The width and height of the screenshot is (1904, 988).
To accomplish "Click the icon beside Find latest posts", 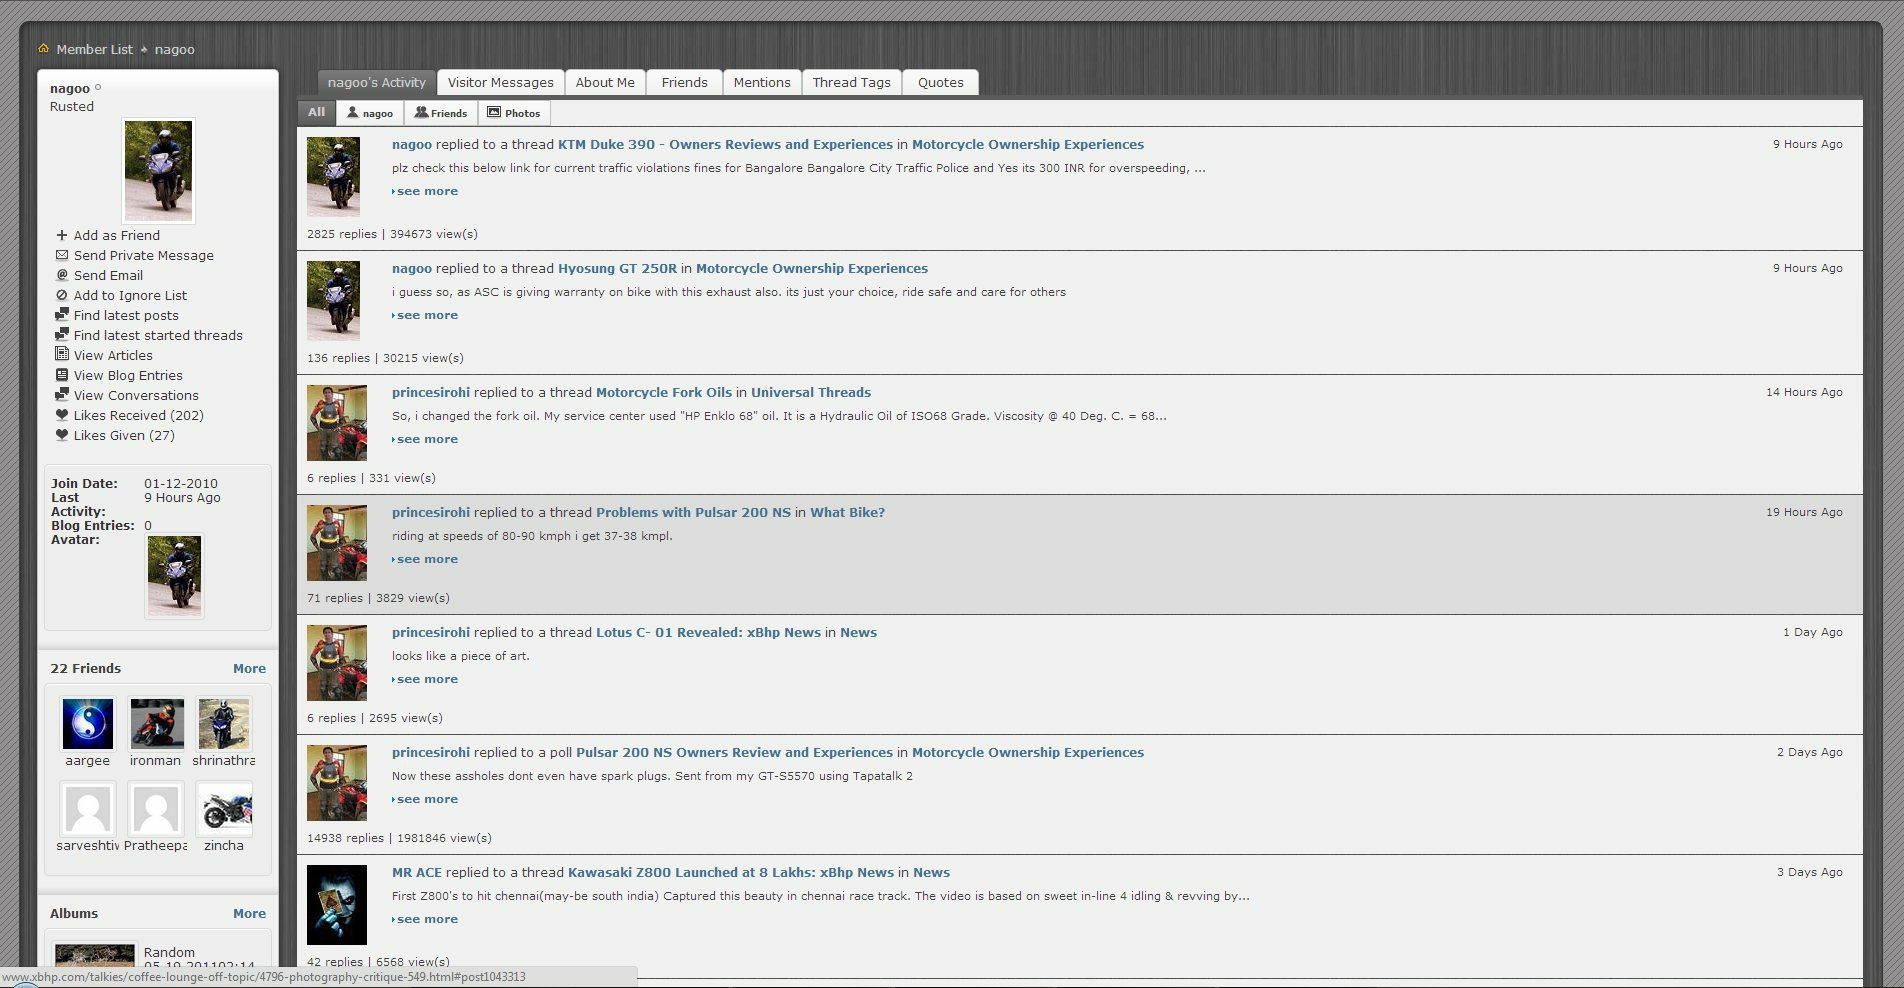I will click(x=62, y=314).
